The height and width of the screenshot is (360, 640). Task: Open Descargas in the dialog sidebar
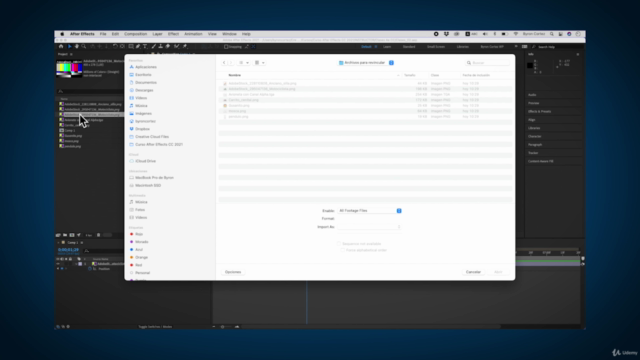point(144,90)
